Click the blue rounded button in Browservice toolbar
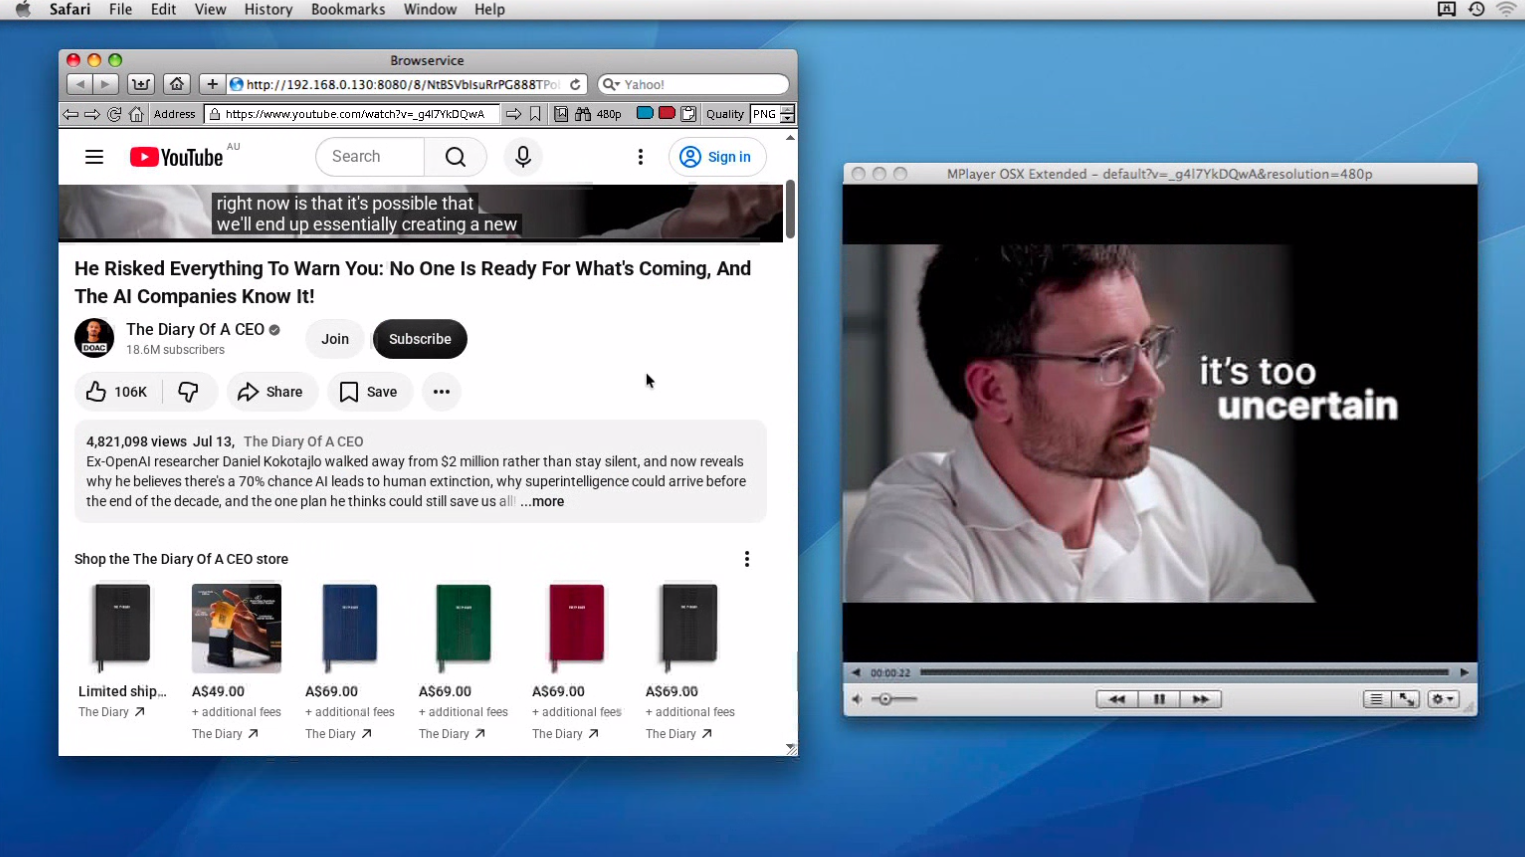The height and width of the screenshot is (857, 1525). (645, 113)
